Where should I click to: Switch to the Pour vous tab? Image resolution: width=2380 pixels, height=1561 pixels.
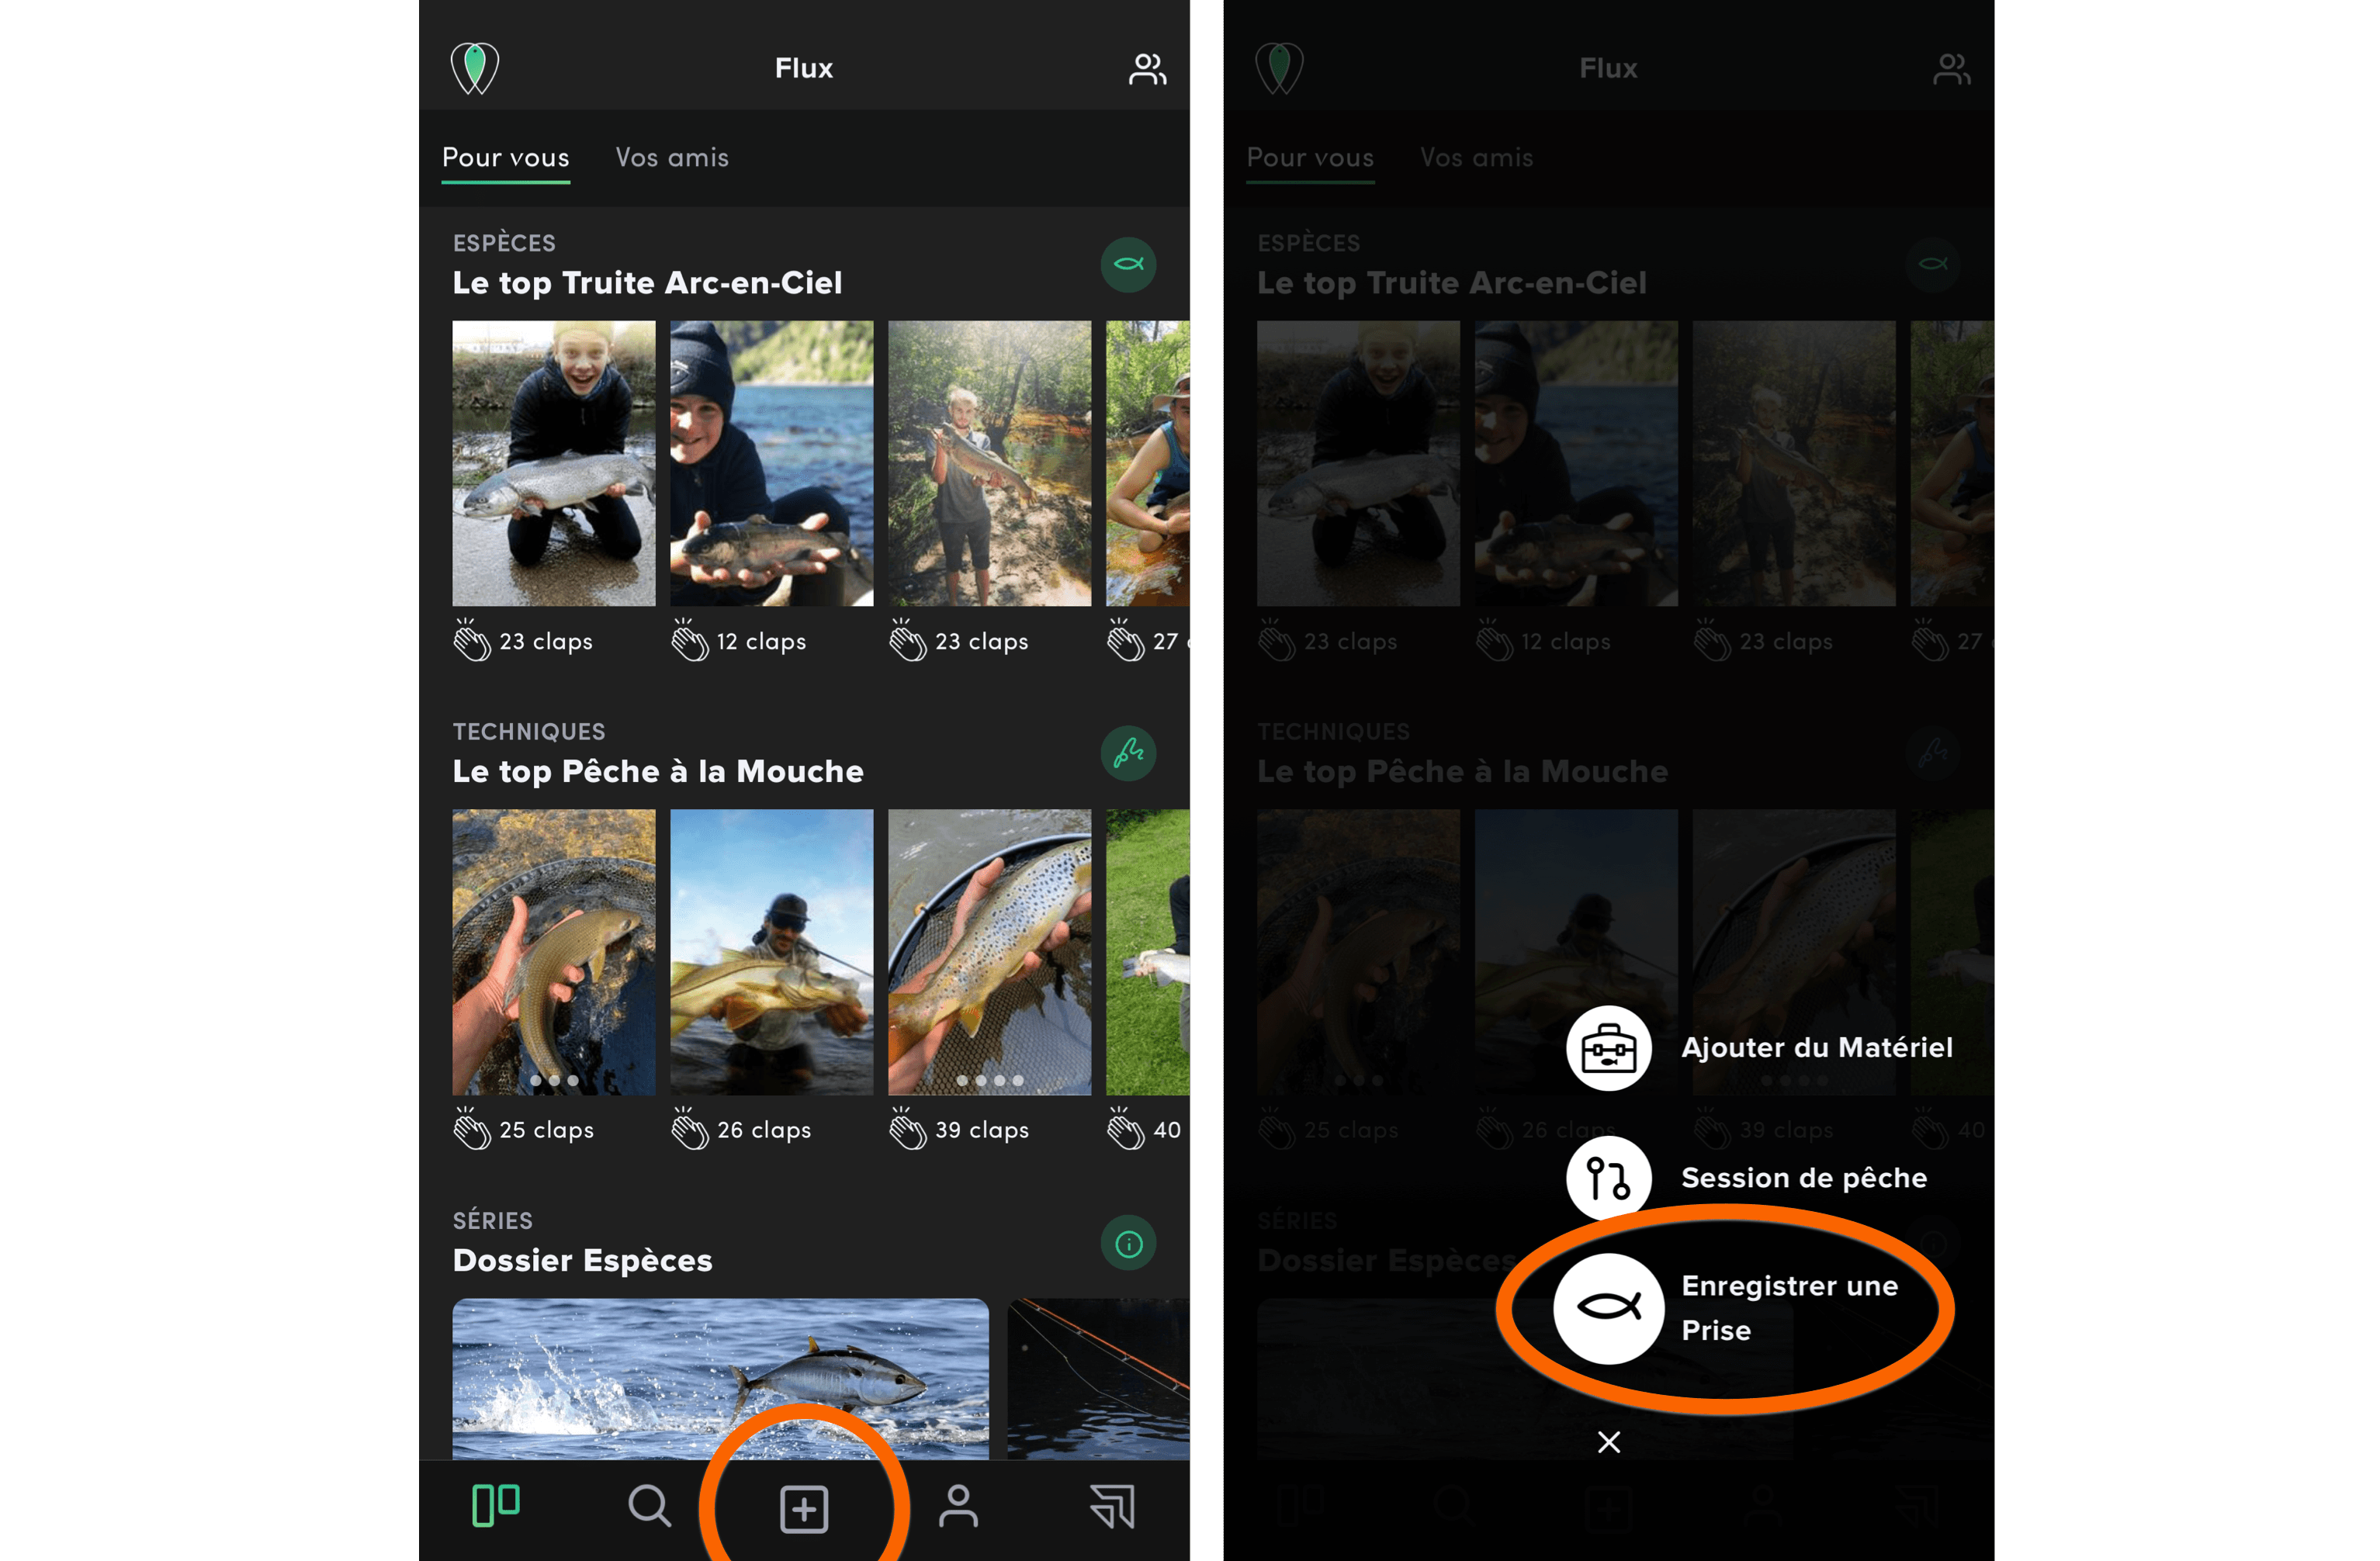[x=506, y=158]
